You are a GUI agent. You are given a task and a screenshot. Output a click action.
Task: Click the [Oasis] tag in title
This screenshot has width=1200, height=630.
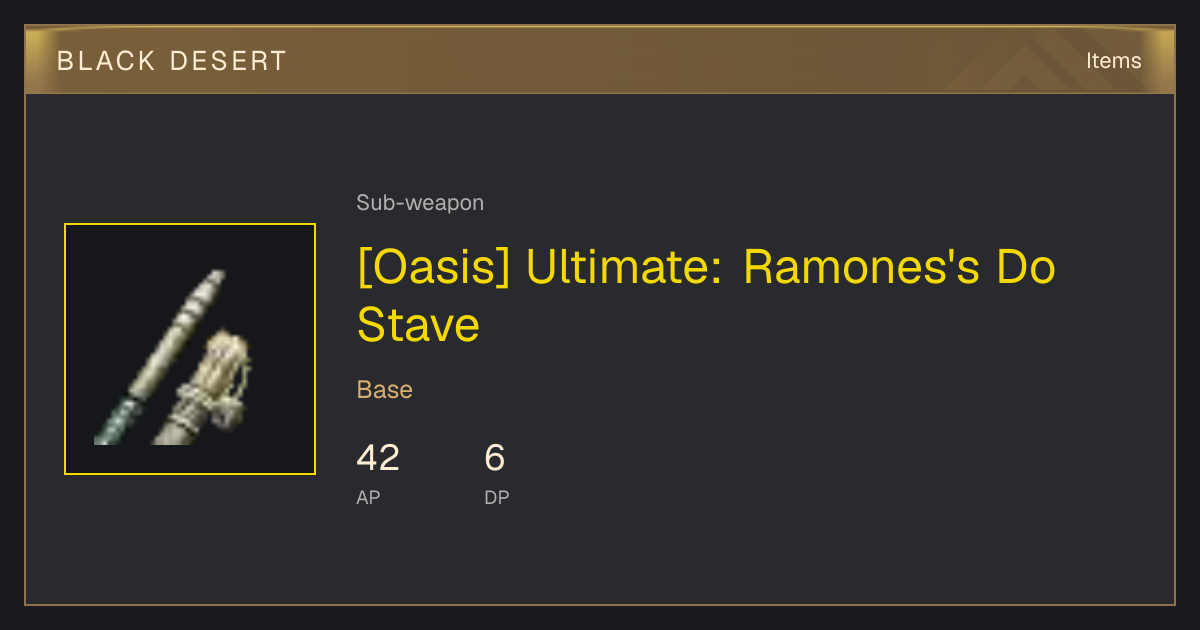pos(434,268)
